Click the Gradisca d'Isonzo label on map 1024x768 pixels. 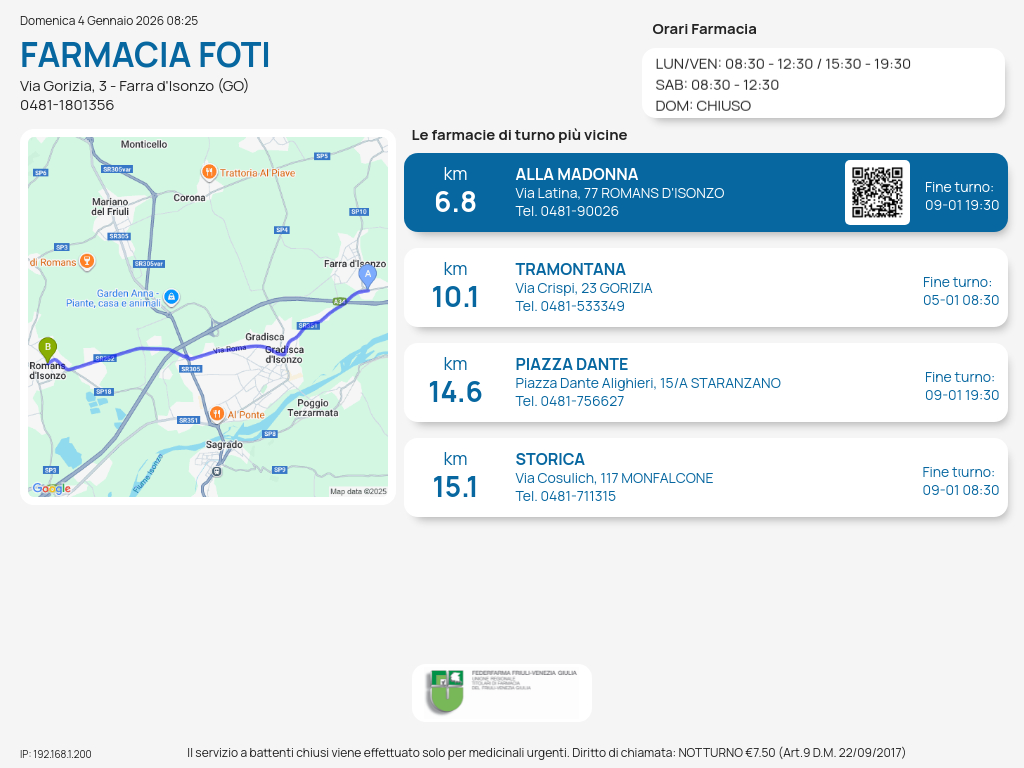[x=284, y=354]
